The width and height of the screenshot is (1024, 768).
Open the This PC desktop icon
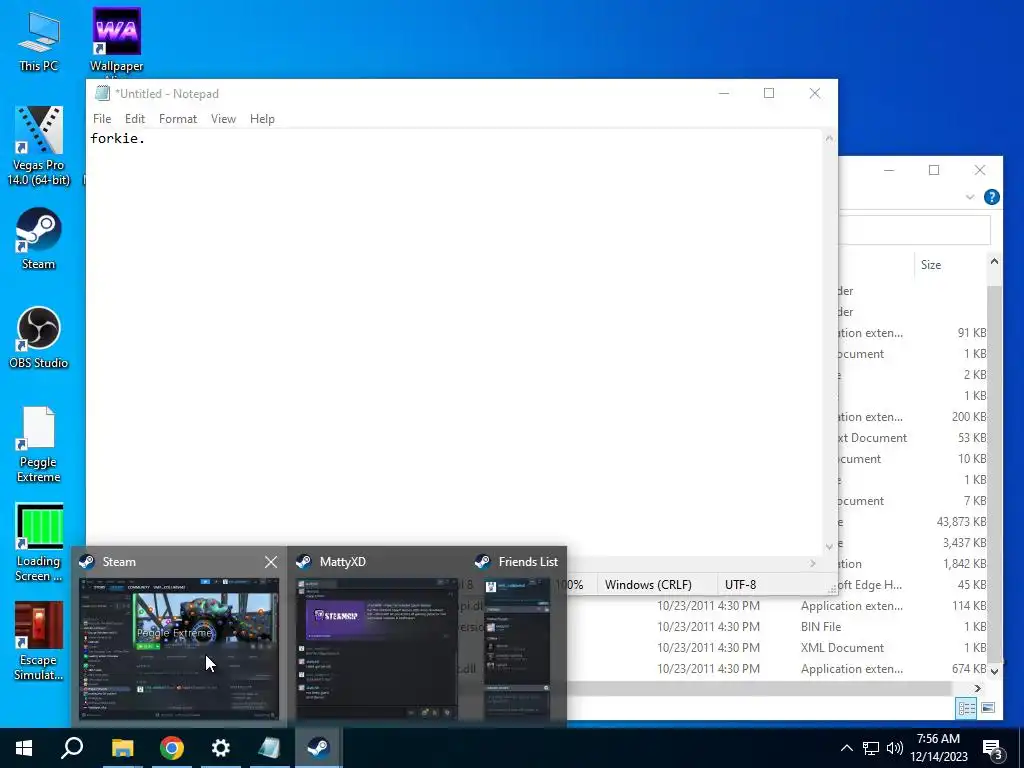pyautogui.click(x=39, y=41)
